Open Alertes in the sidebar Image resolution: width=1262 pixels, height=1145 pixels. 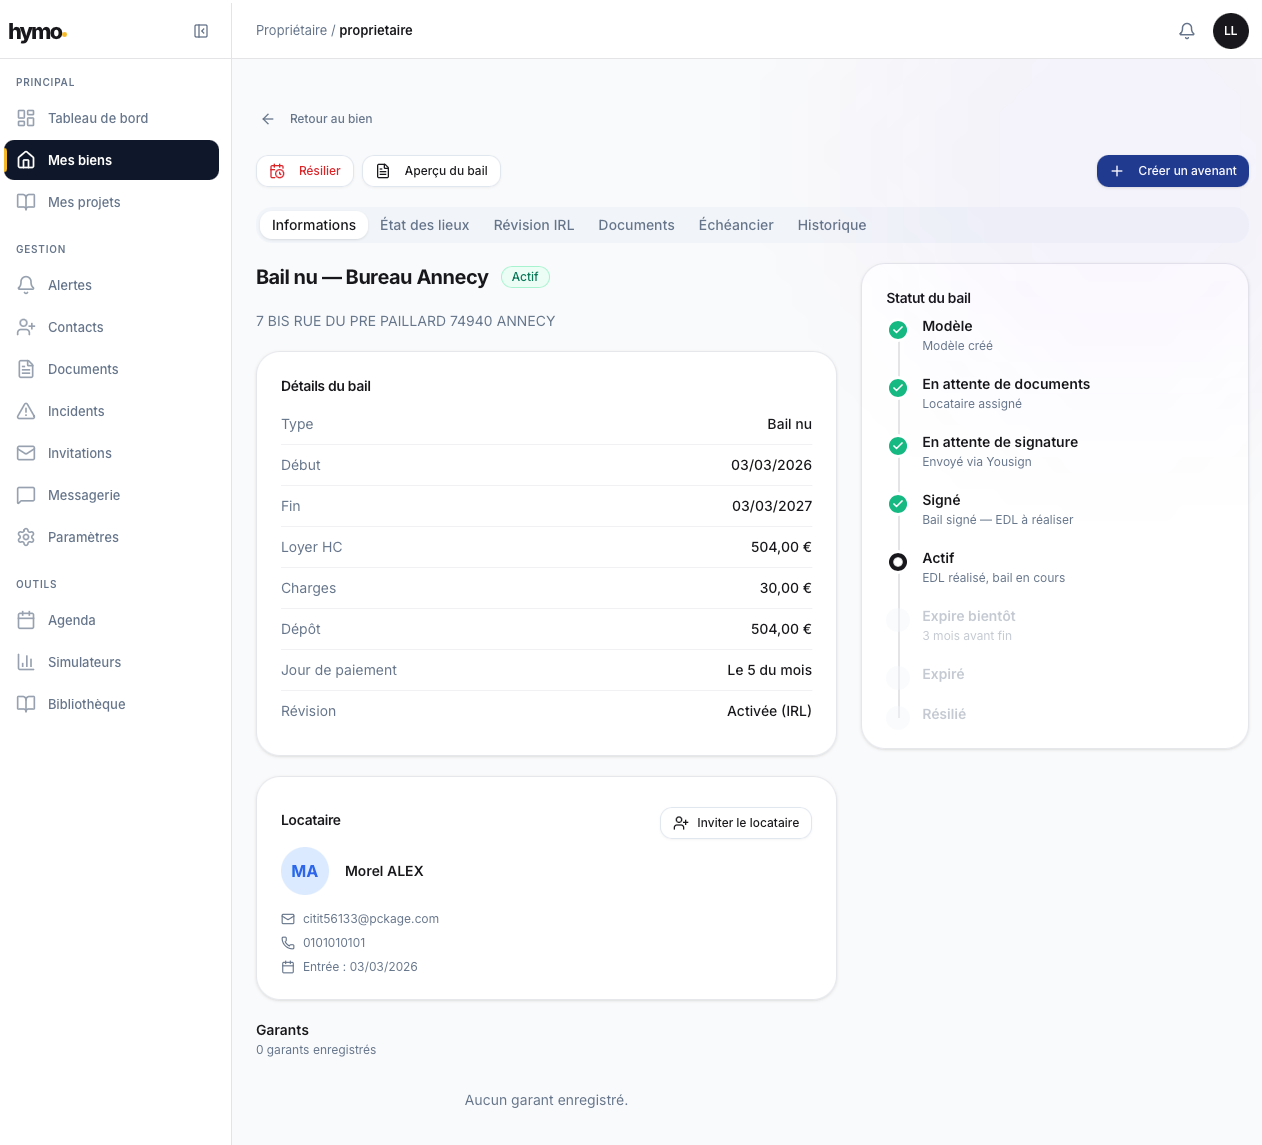point(69,285)
